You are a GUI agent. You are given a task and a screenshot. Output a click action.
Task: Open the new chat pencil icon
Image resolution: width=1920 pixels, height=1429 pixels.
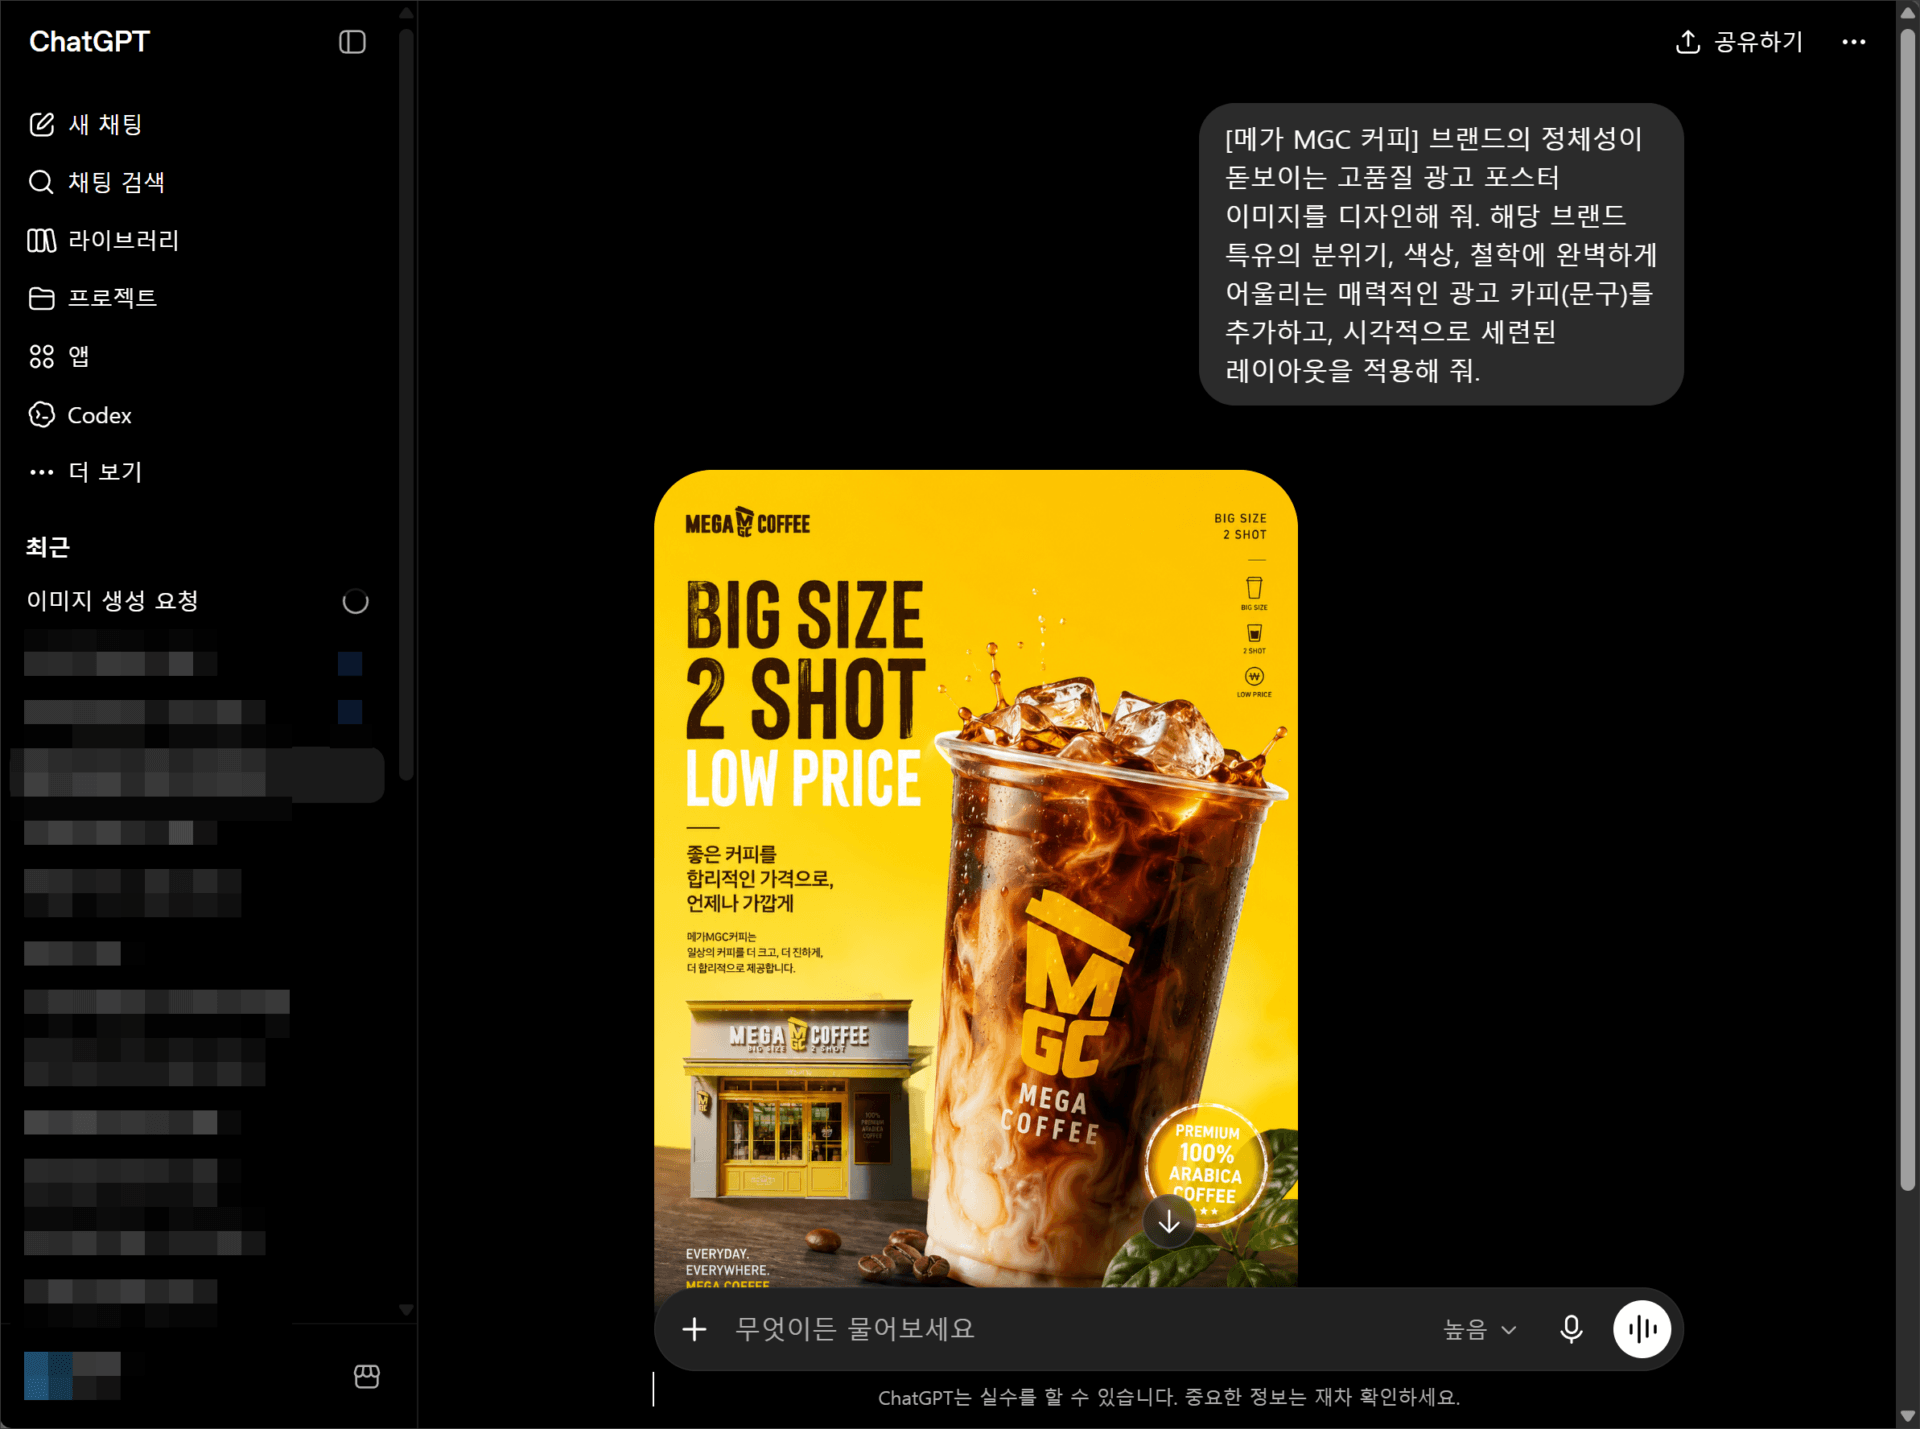click(x=41, y=124)
